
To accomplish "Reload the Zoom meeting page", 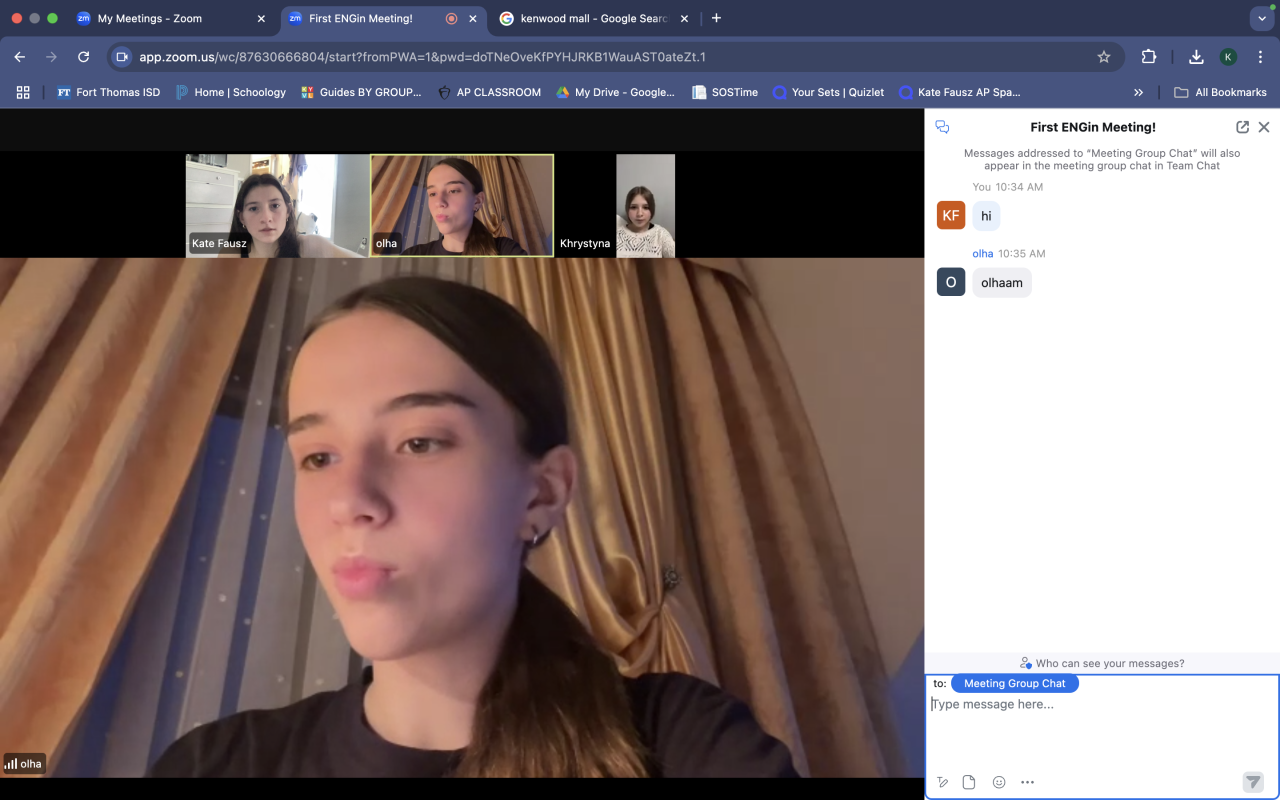I will [x=84, y=57].
